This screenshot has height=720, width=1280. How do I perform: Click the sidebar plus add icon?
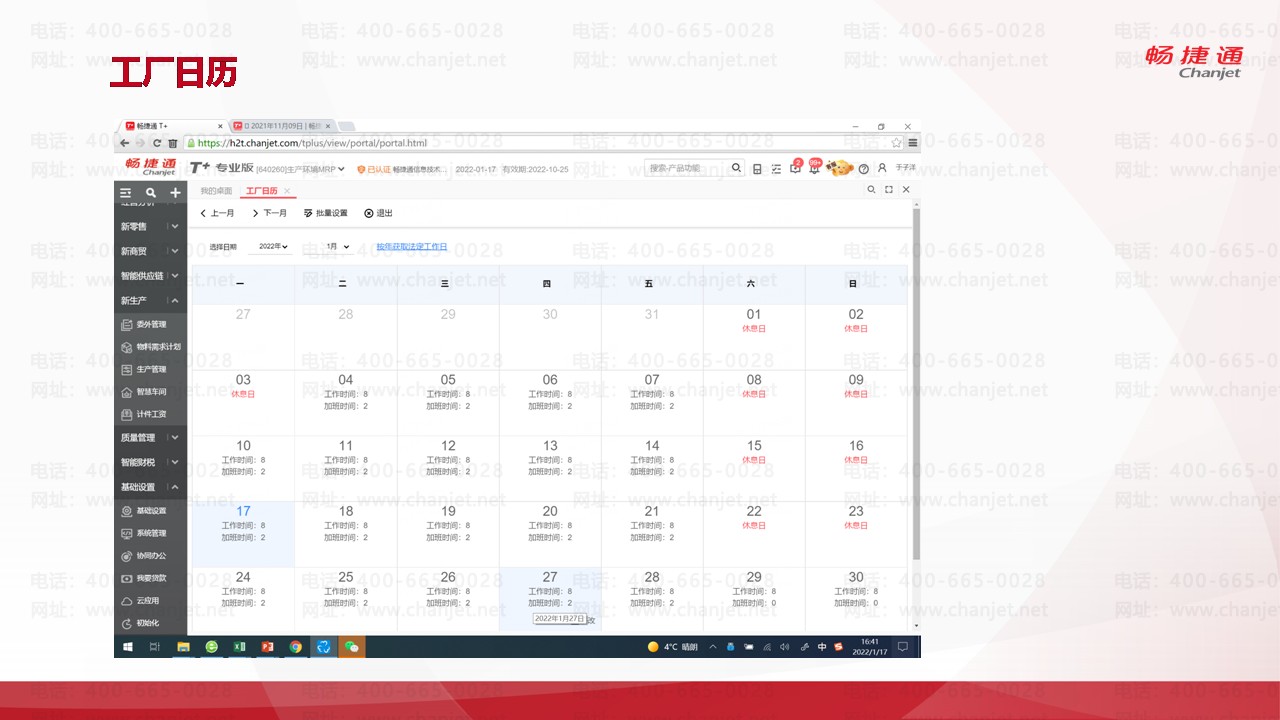click(x=175, y=193)
